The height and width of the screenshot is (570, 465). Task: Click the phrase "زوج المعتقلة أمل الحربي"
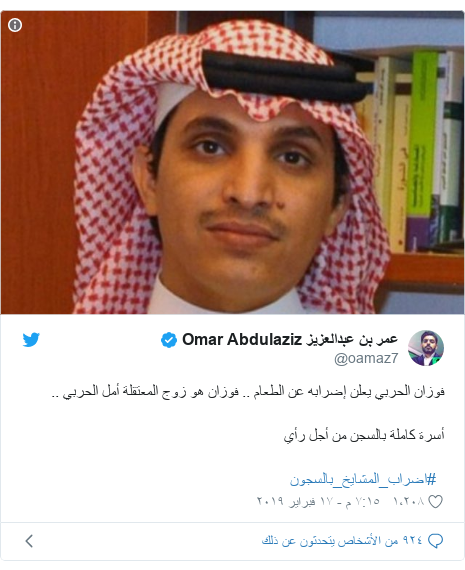(125, 392)
